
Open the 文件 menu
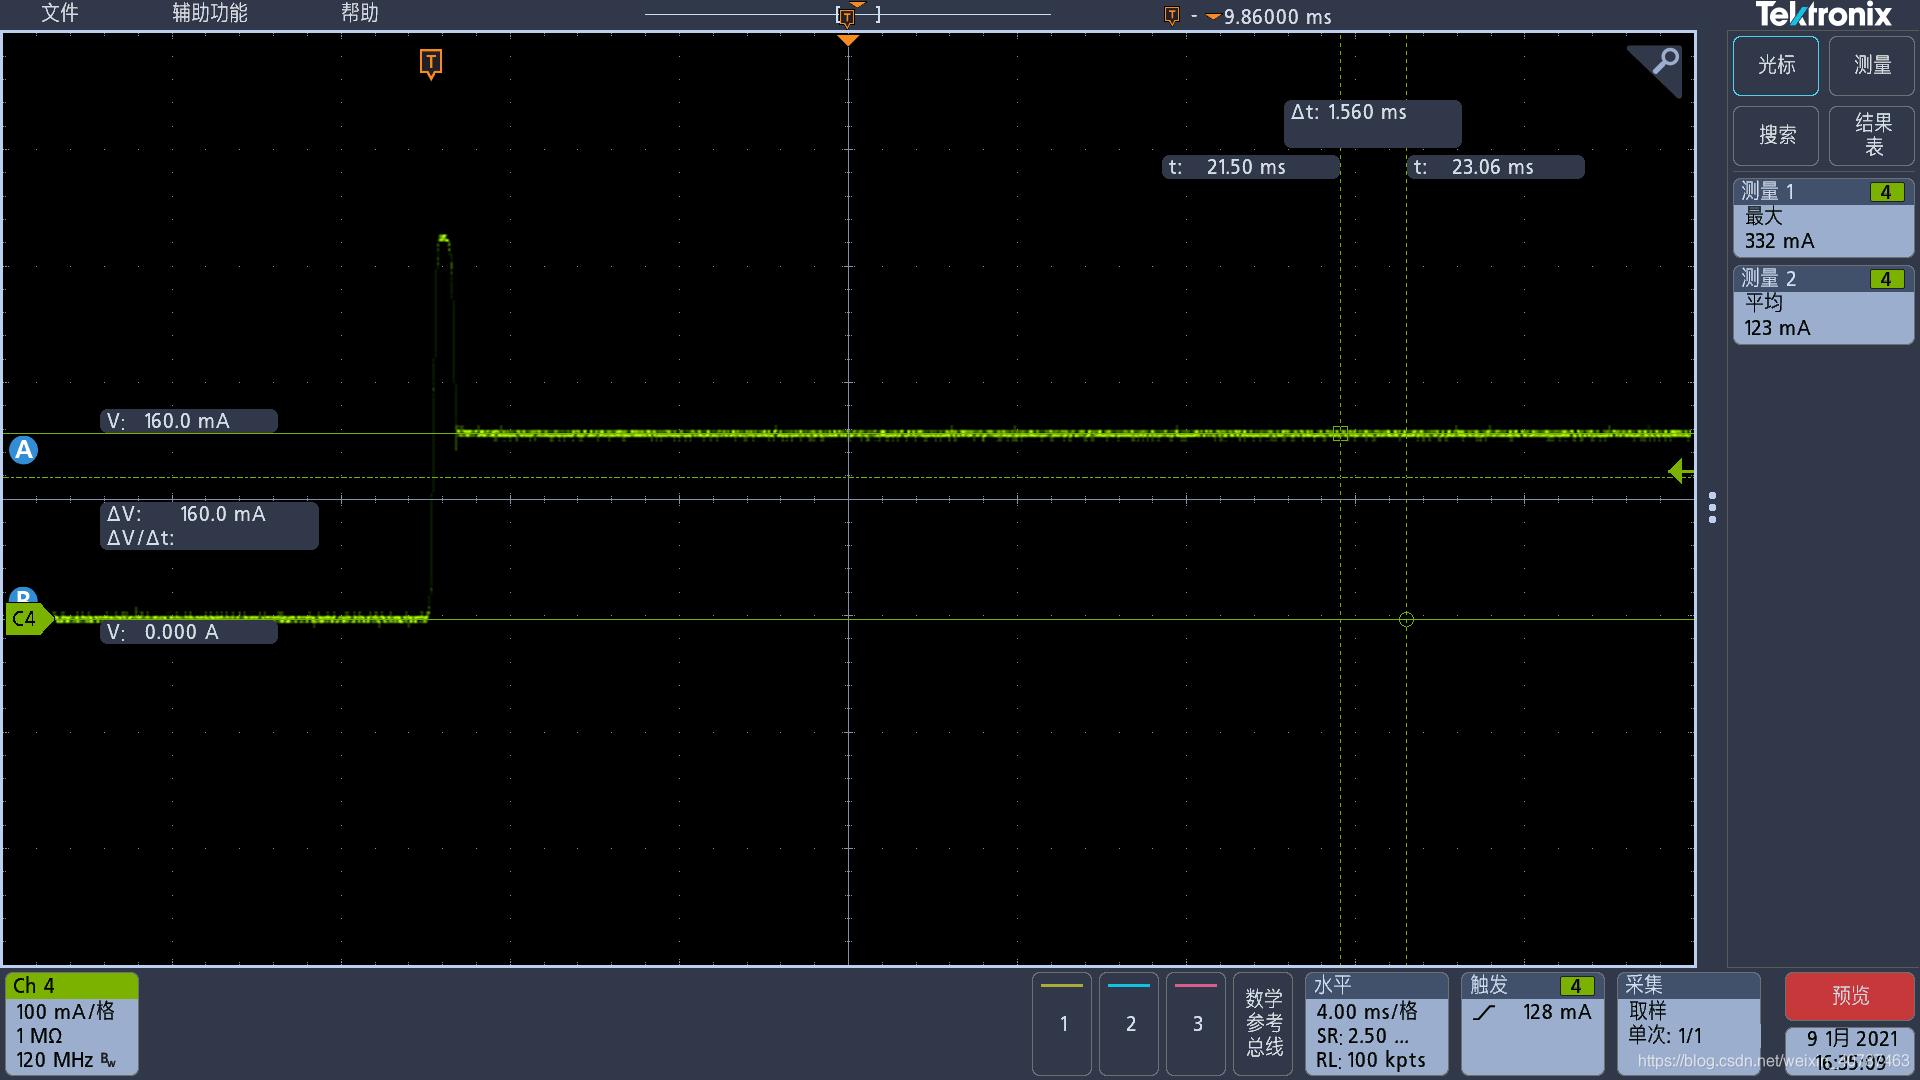click(59, 13)
